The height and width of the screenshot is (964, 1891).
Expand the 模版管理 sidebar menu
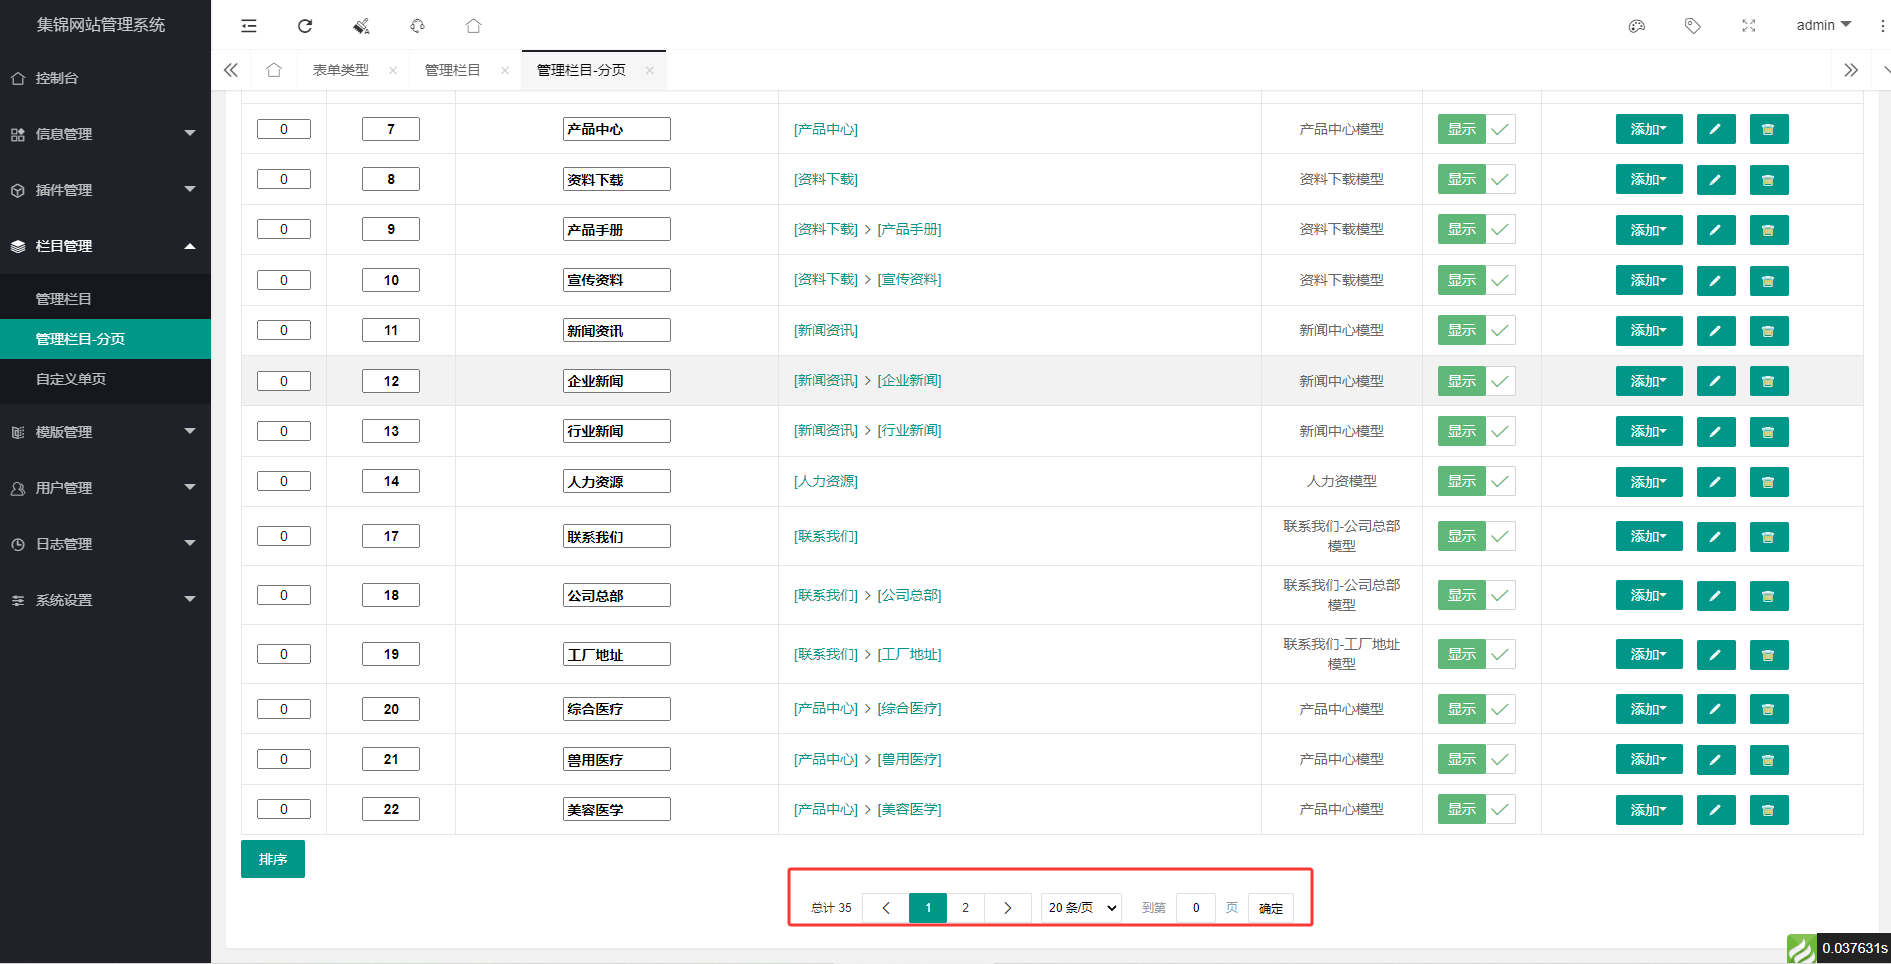pyautogui.click(x=105, y=432)
